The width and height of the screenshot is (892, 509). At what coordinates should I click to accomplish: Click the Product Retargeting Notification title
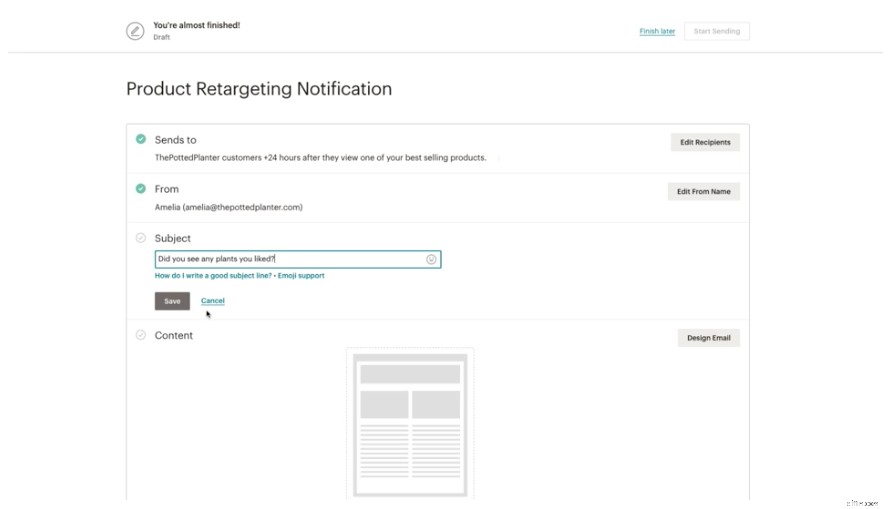point(259,89)
